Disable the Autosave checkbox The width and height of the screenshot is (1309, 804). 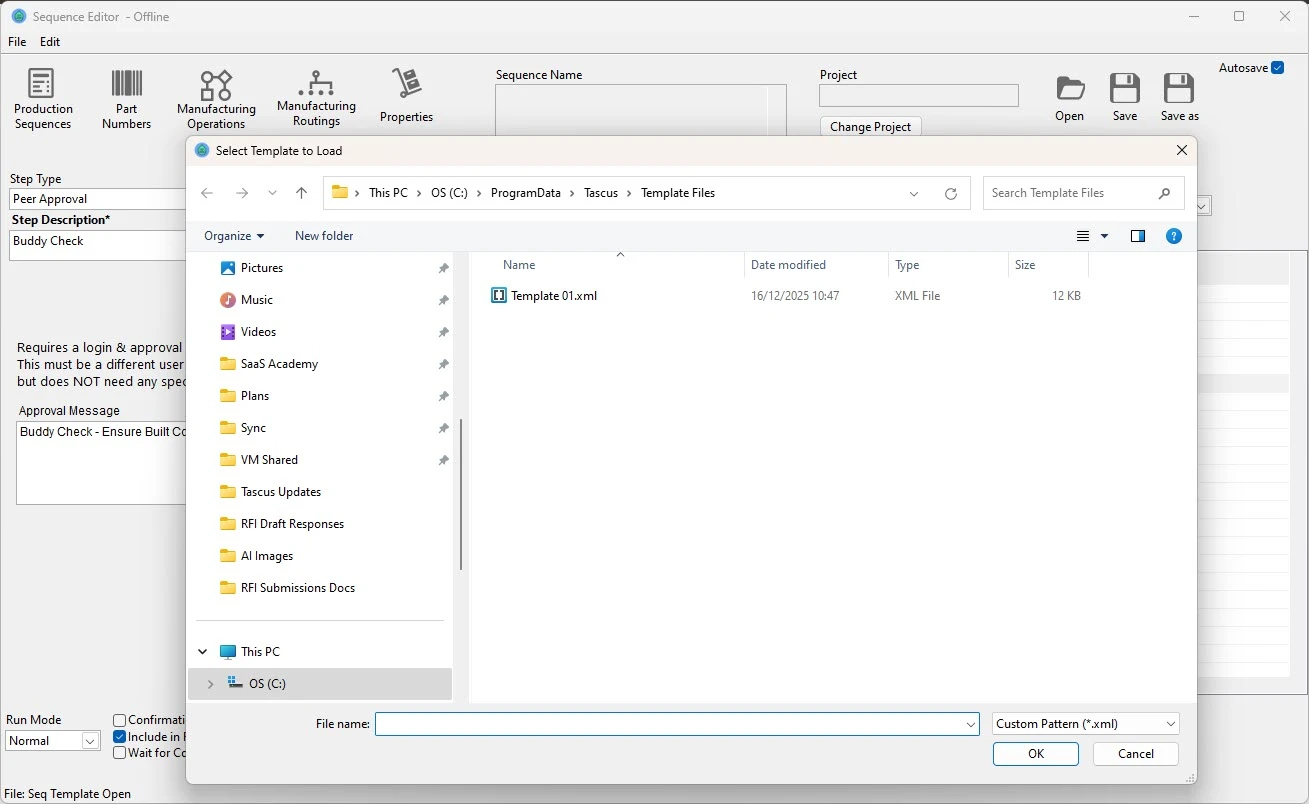1277,68
